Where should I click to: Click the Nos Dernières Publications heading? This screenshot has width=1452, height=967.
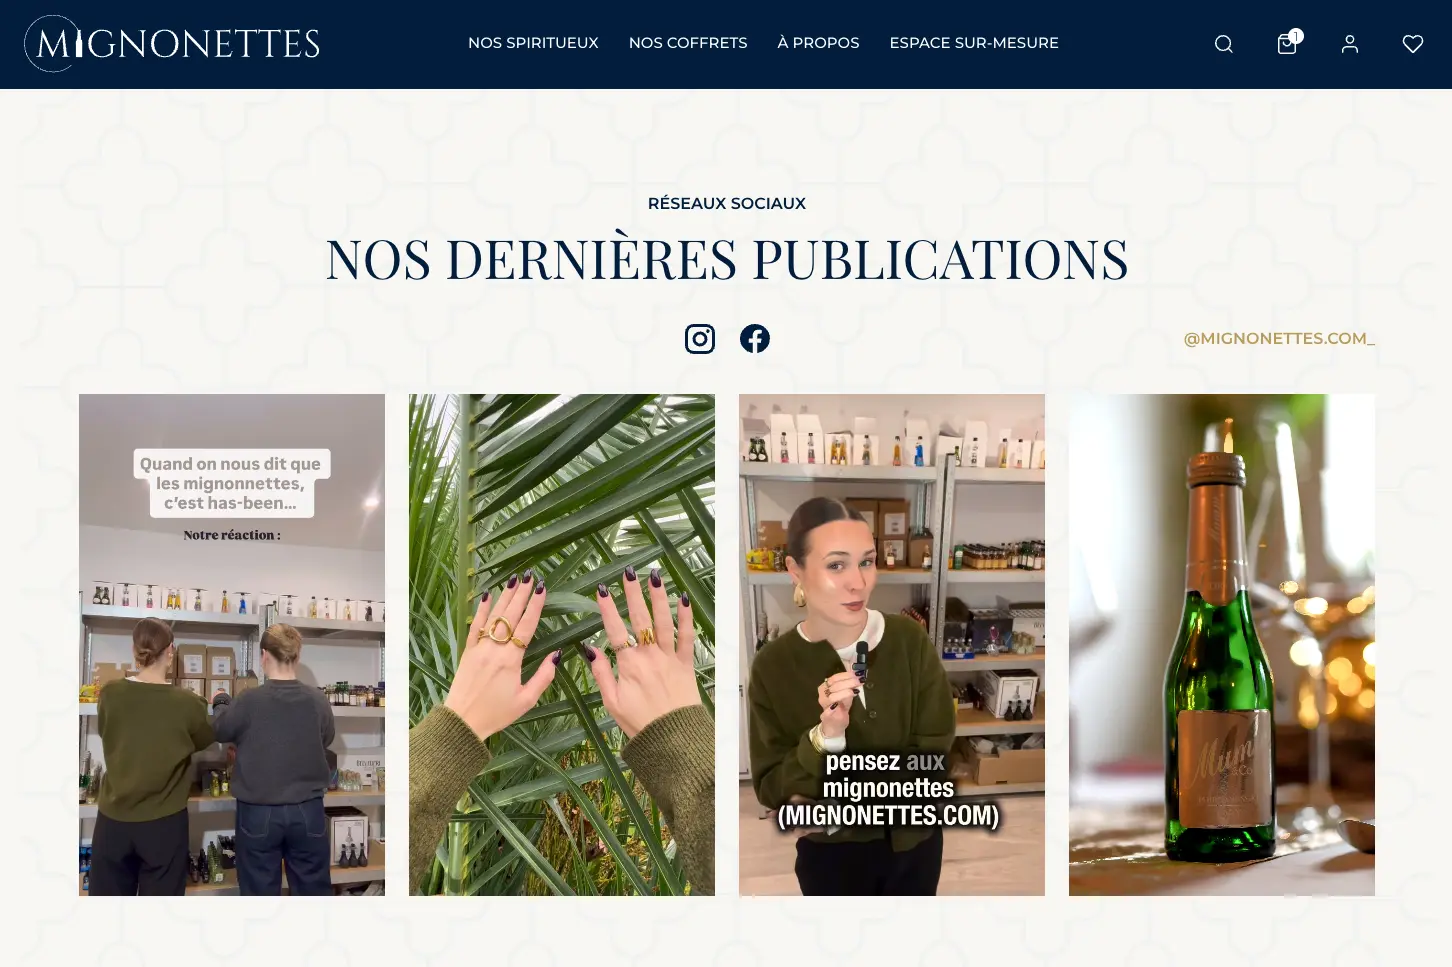pyautogui.click(x=727, y=260)
